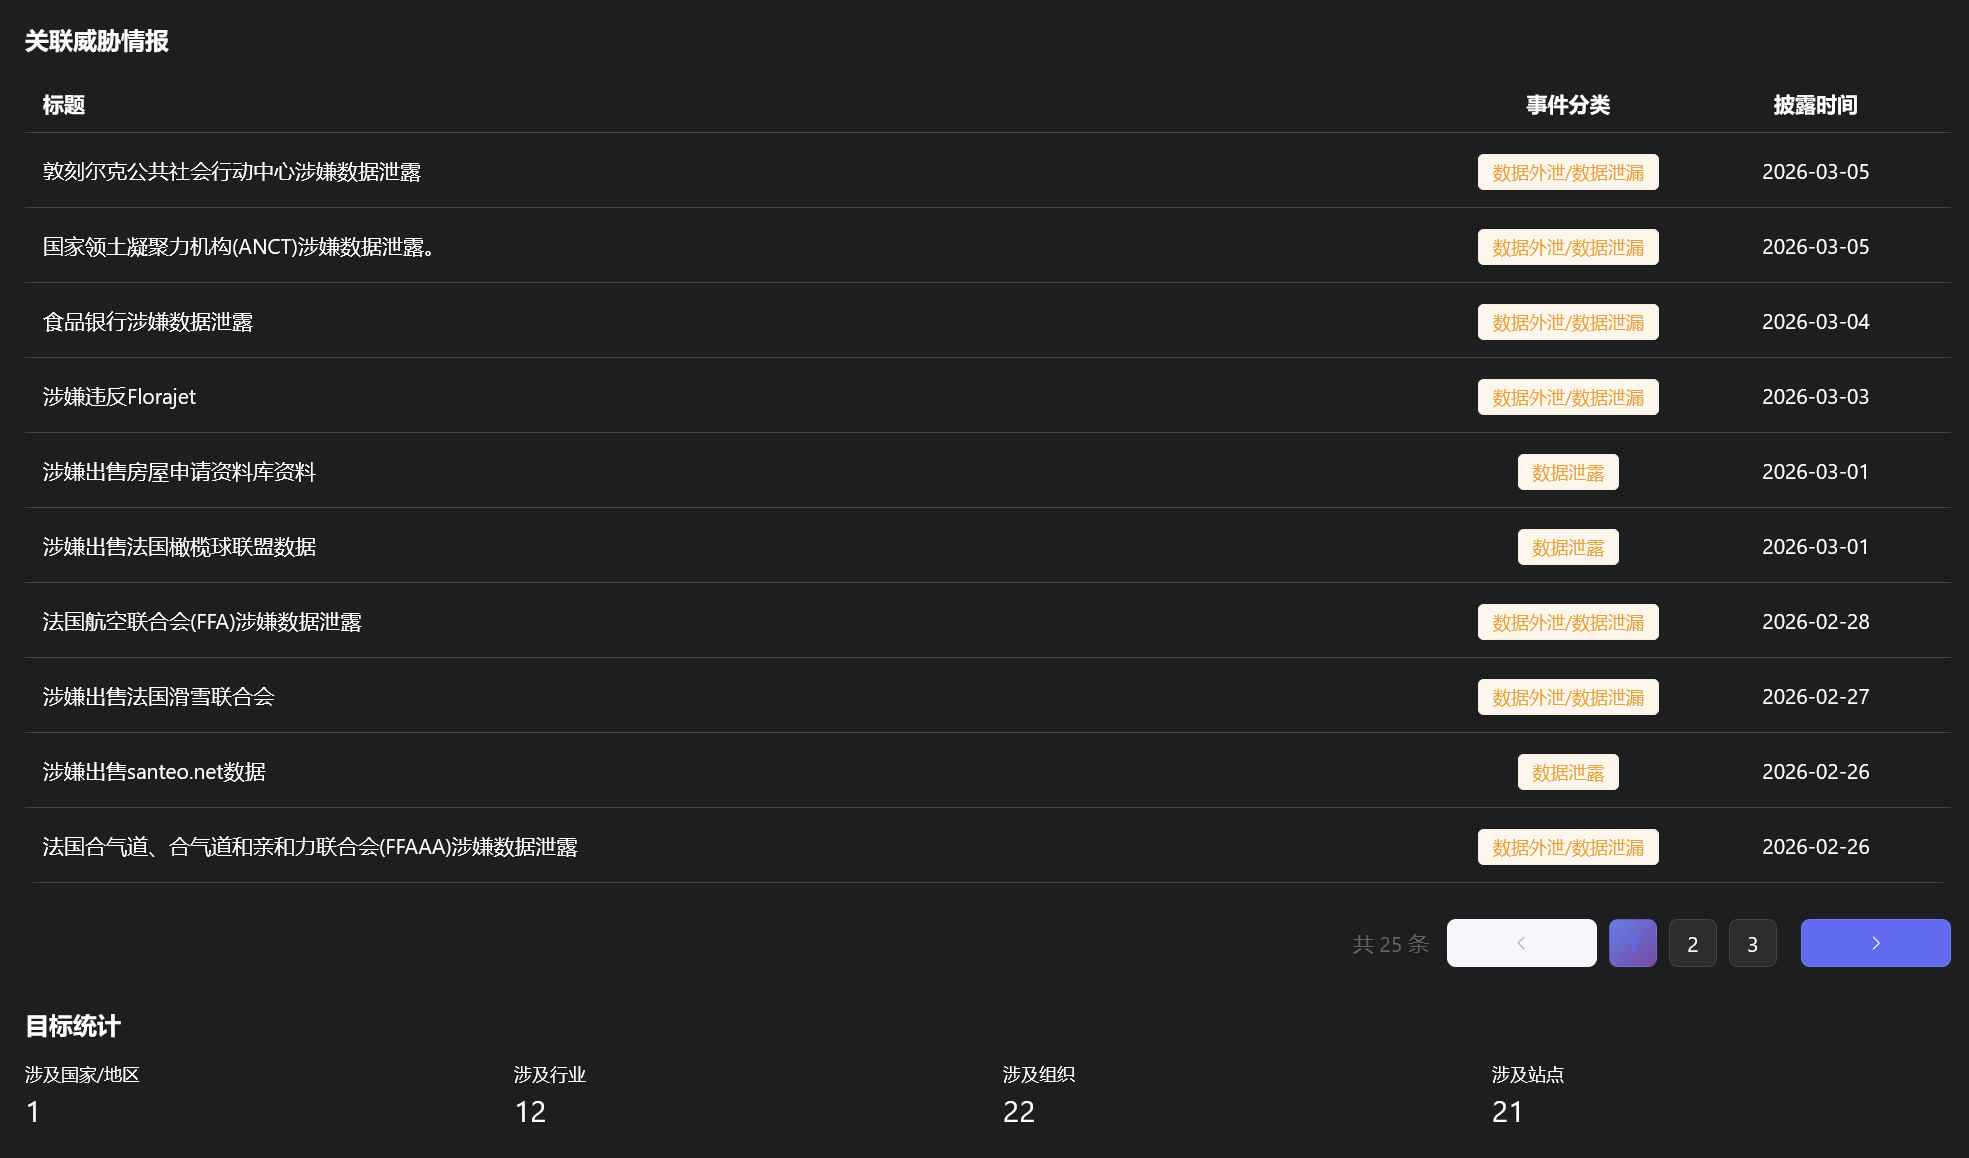Open 涉嫌出售santeo.net数据 entry
Image resolution: width=1969 pixels, height=1158 pixels.
point(154,772)
